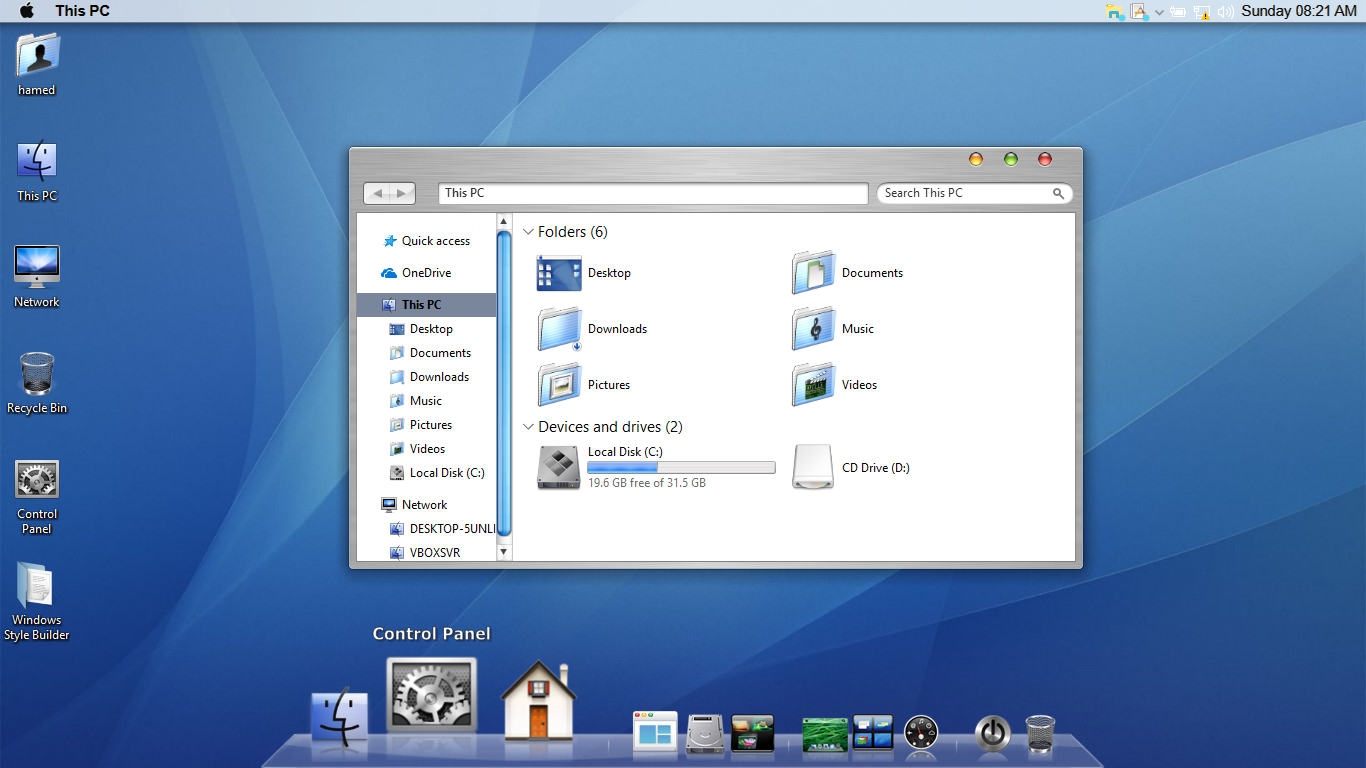Click the sidebar scroll down arrow

click(504, 551)
